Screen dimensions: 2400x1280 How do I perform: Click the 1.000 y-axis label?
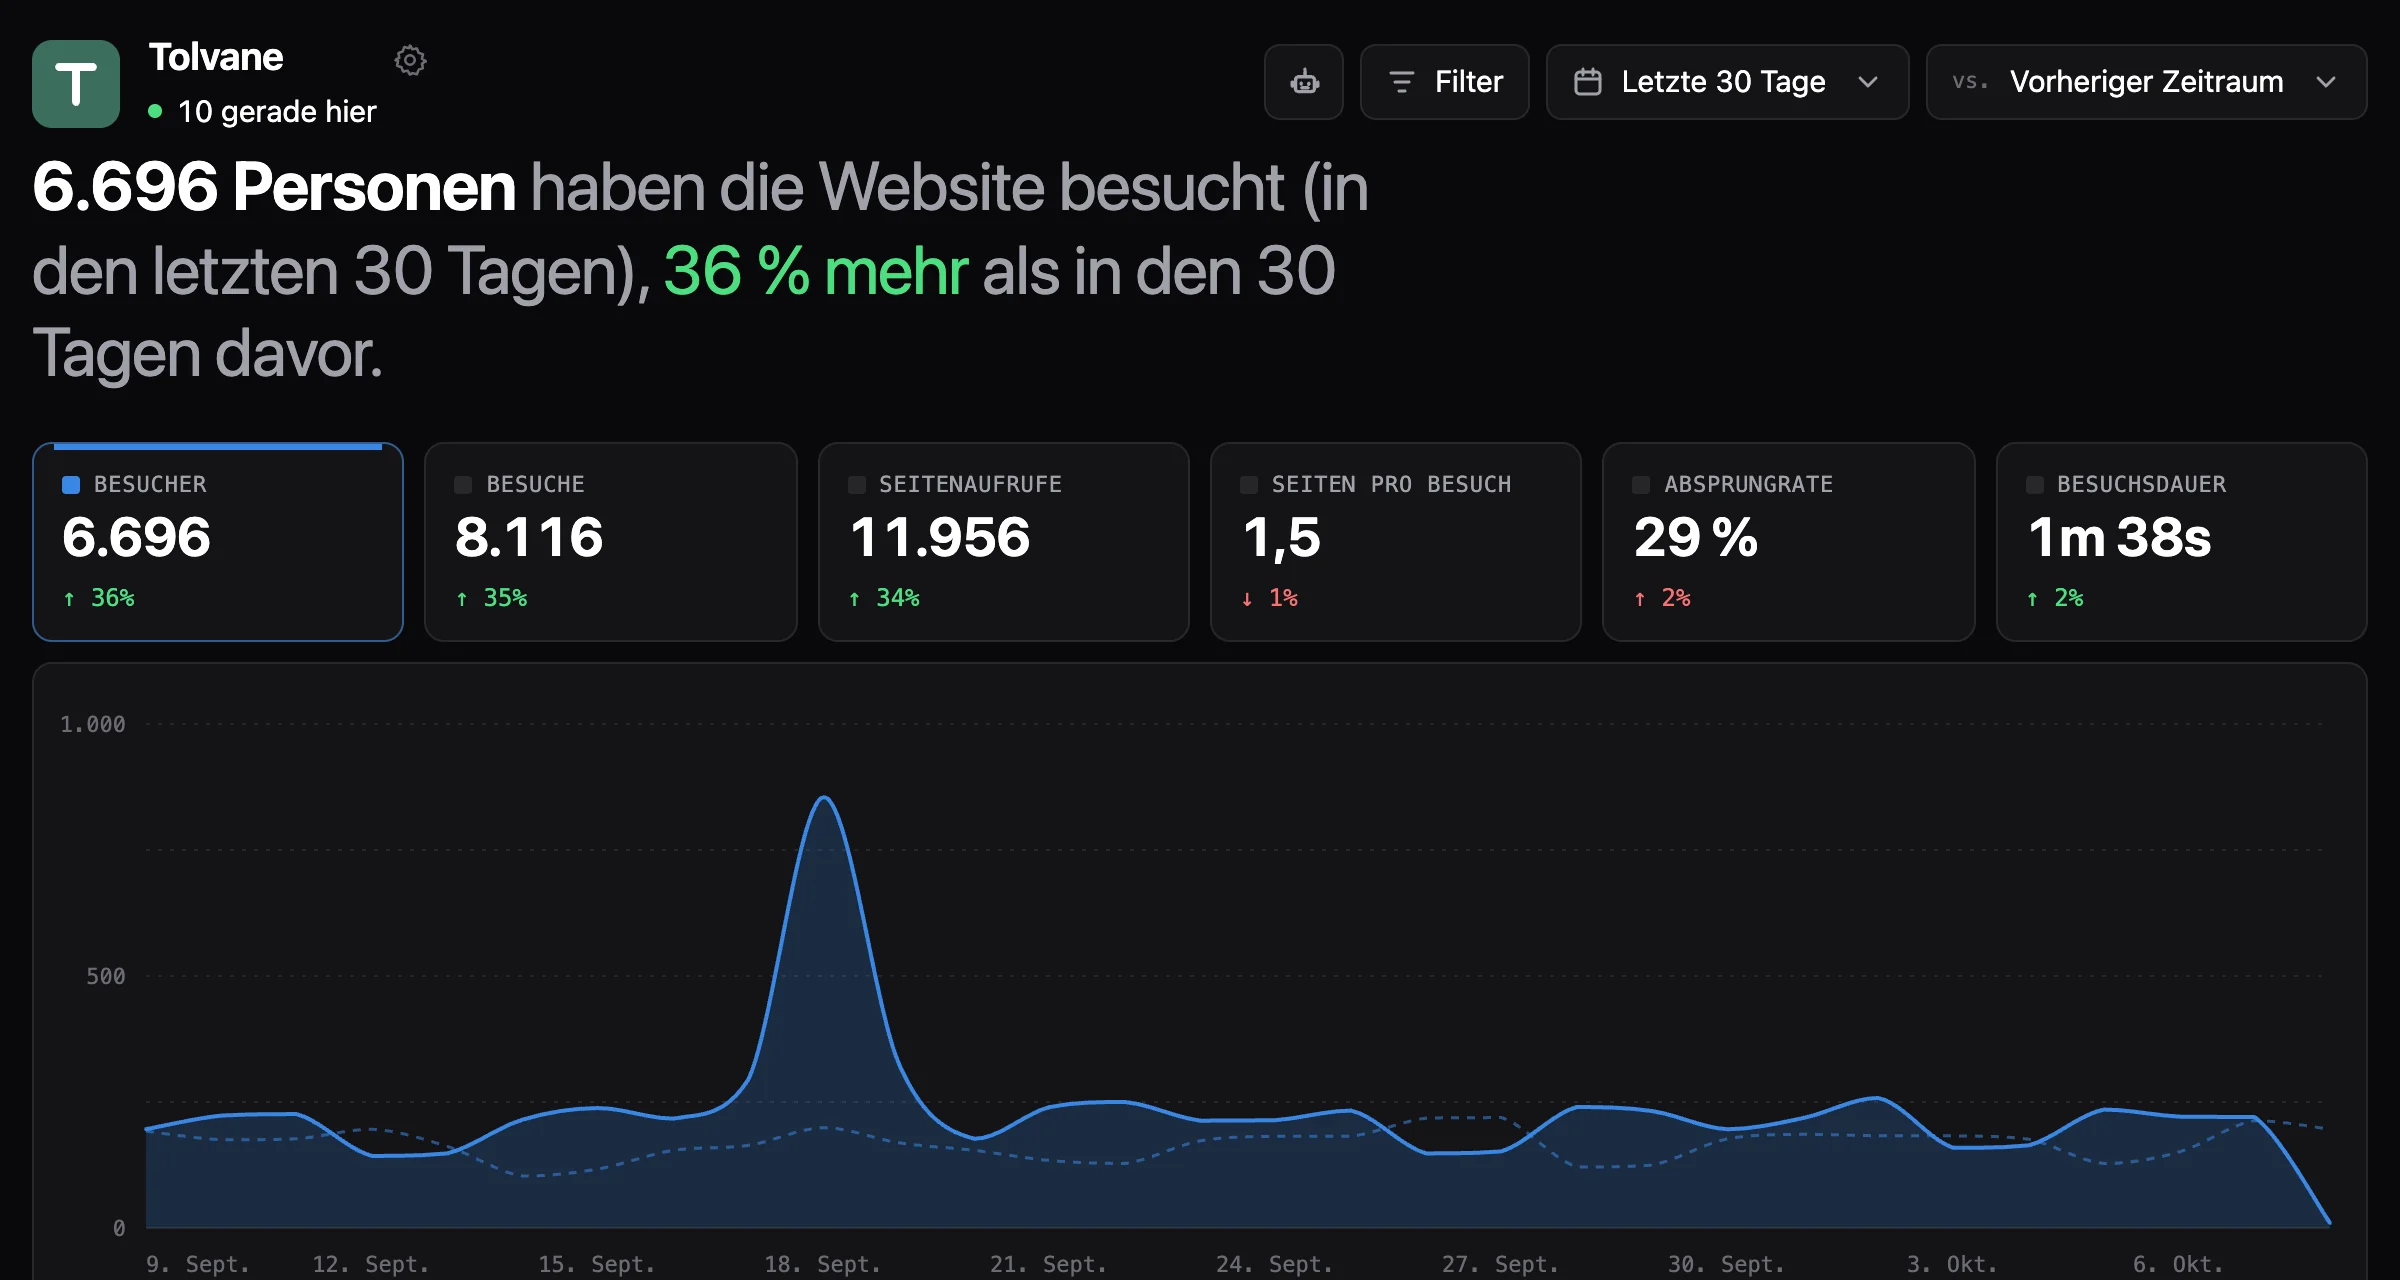coord(93,724)
